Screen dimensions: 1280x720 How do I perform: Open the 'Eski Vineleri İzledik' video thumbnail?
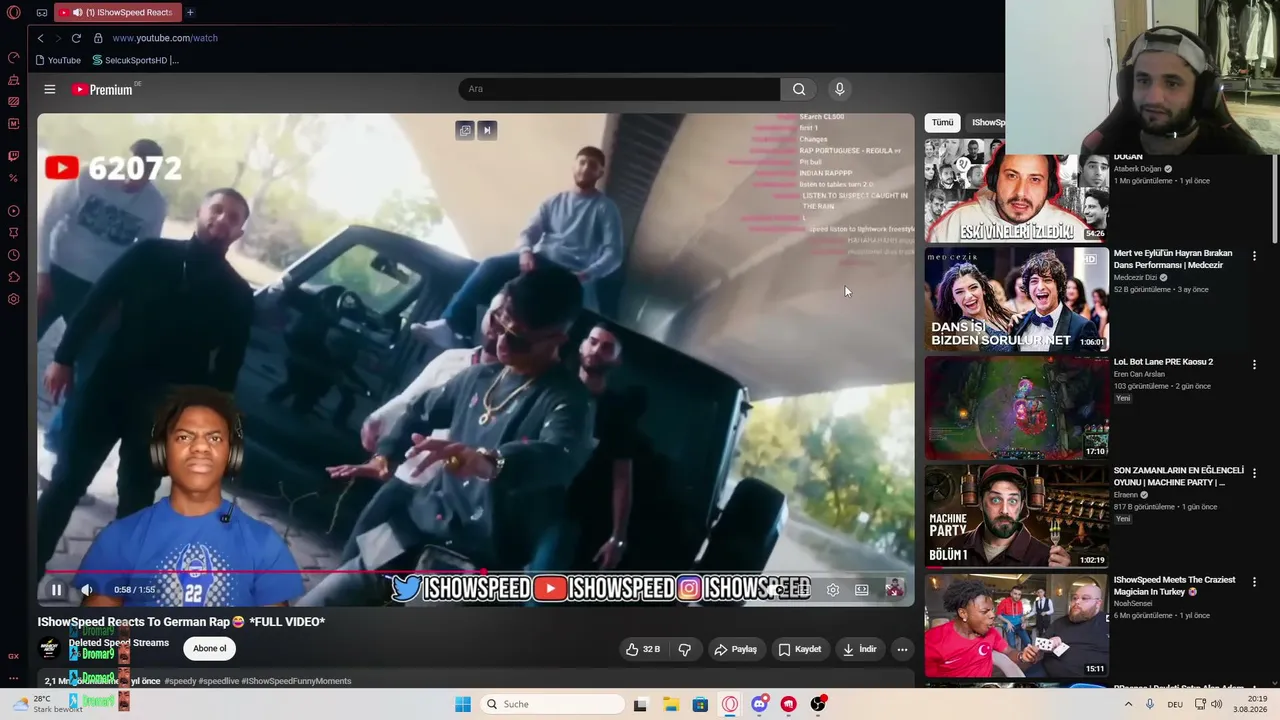1016,191
